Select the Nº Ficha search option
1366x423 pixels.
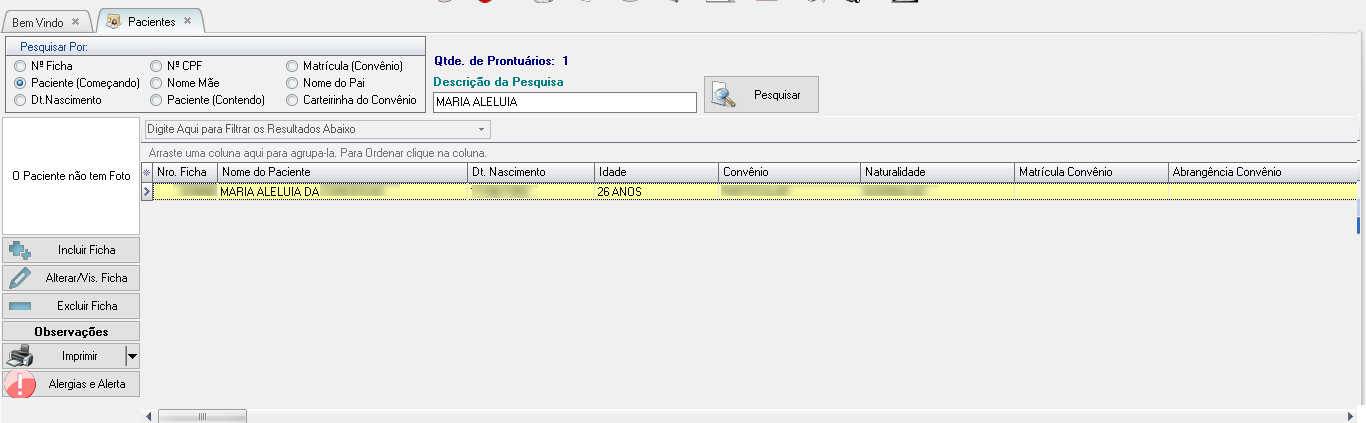(20, 66)
